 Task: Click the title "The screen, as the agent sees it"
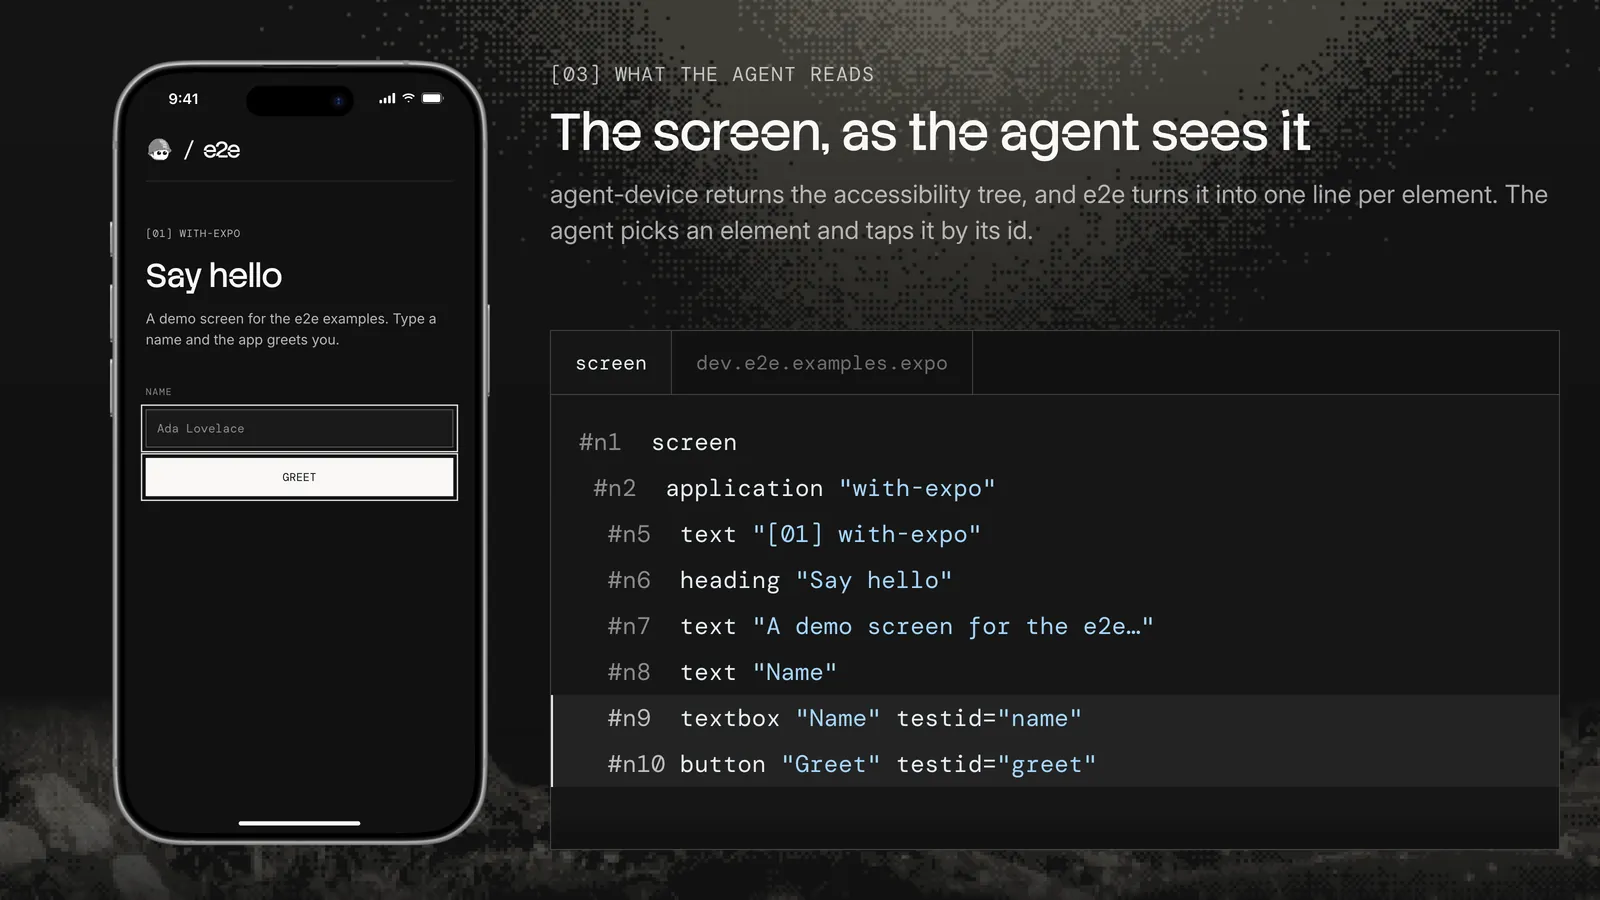930,132
